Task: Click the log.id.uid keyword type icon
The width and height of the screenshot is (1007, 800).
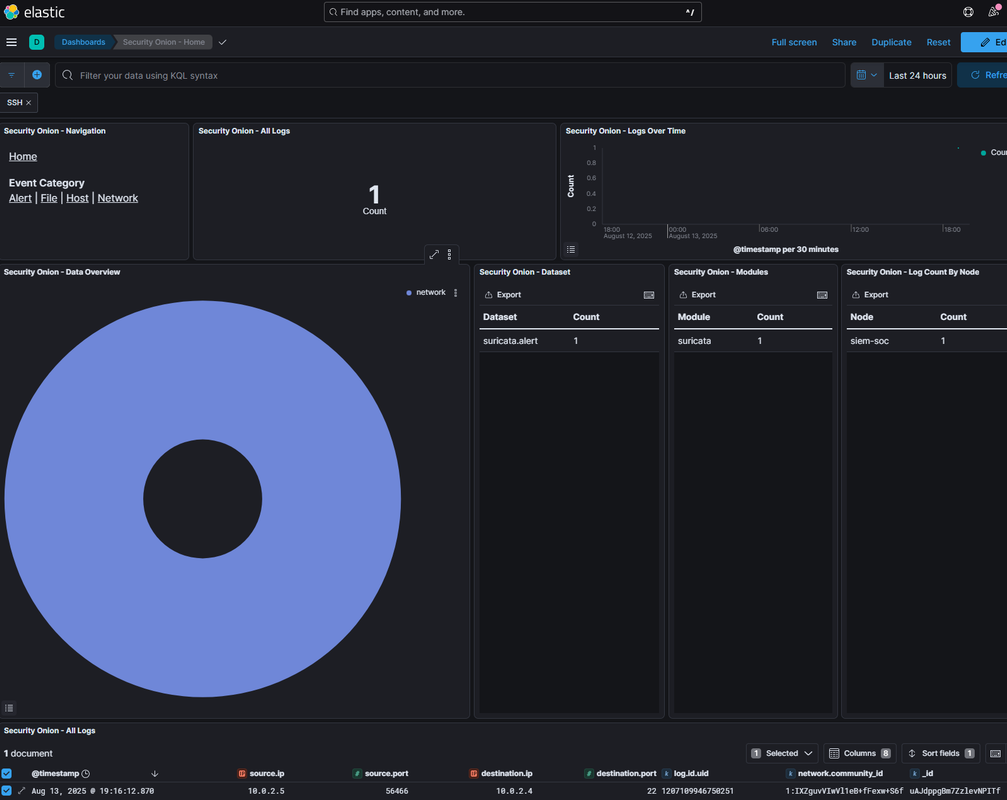Action: click(667, 774)
